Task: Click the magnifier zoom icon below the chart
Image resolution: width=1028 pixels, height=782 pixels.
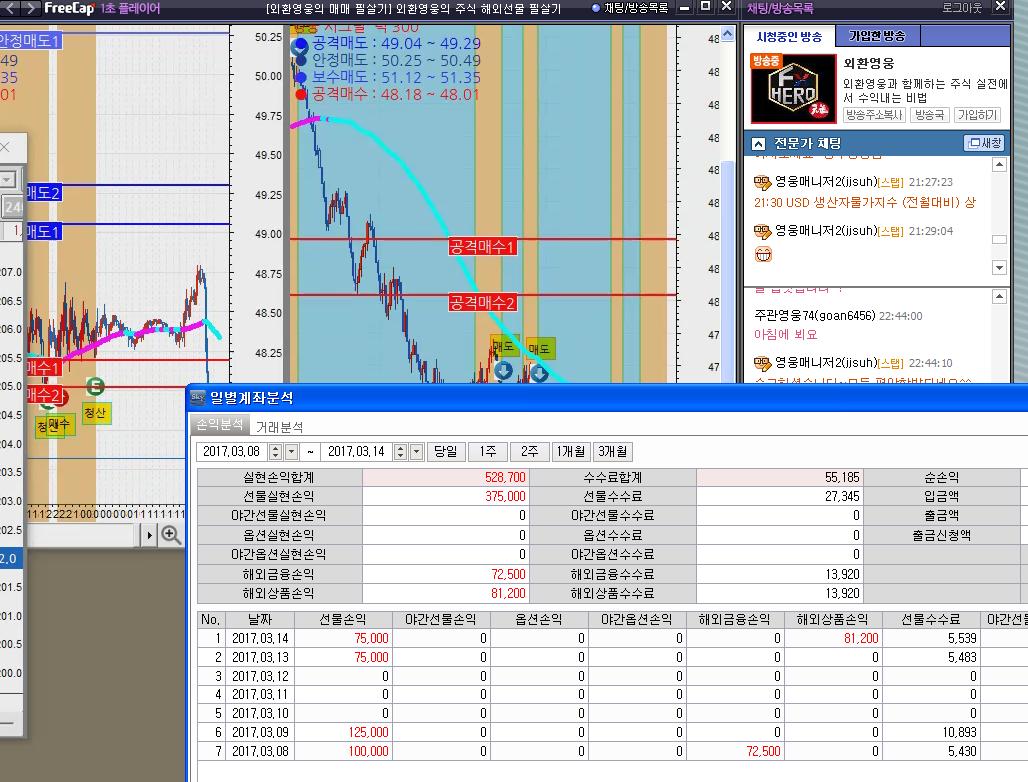Action: pos(171,535)
